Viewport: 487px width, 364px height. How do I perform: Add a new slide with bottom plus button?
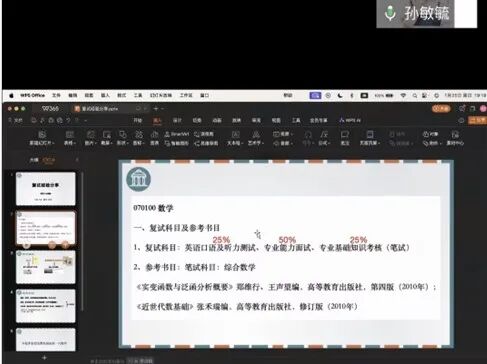(44, 358)
